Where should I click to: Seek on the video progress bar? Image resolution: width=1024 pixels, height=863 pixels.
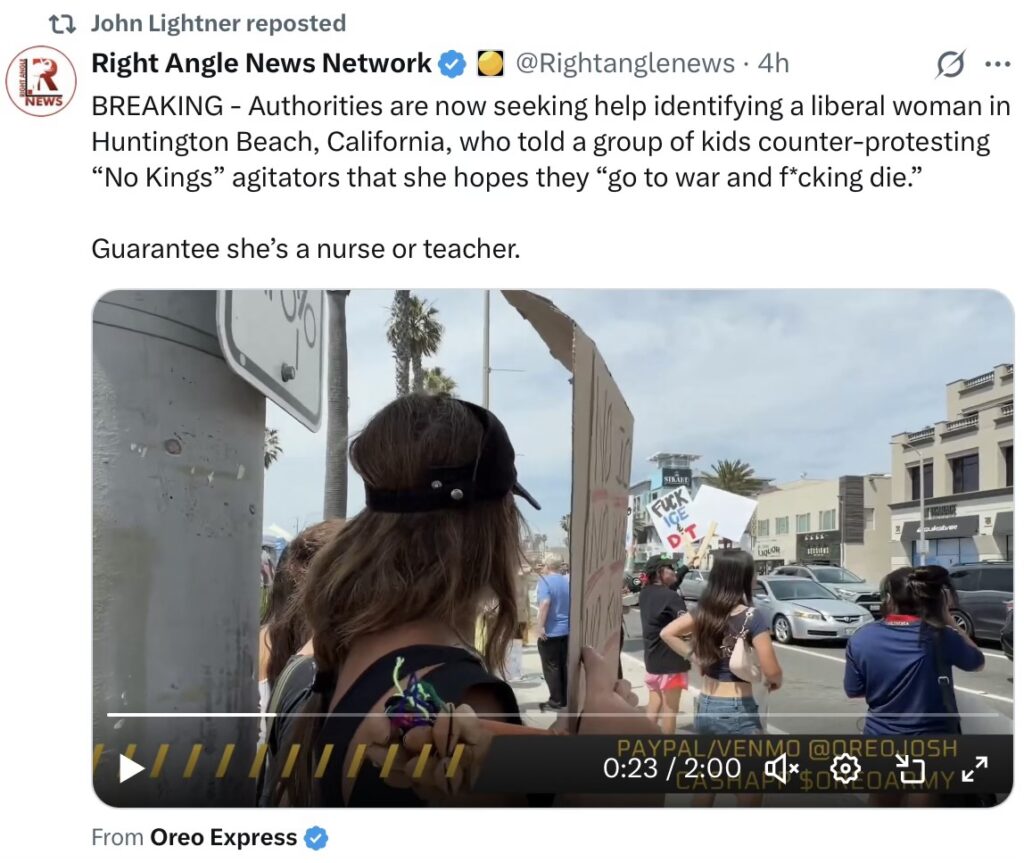tap(550, 715)
